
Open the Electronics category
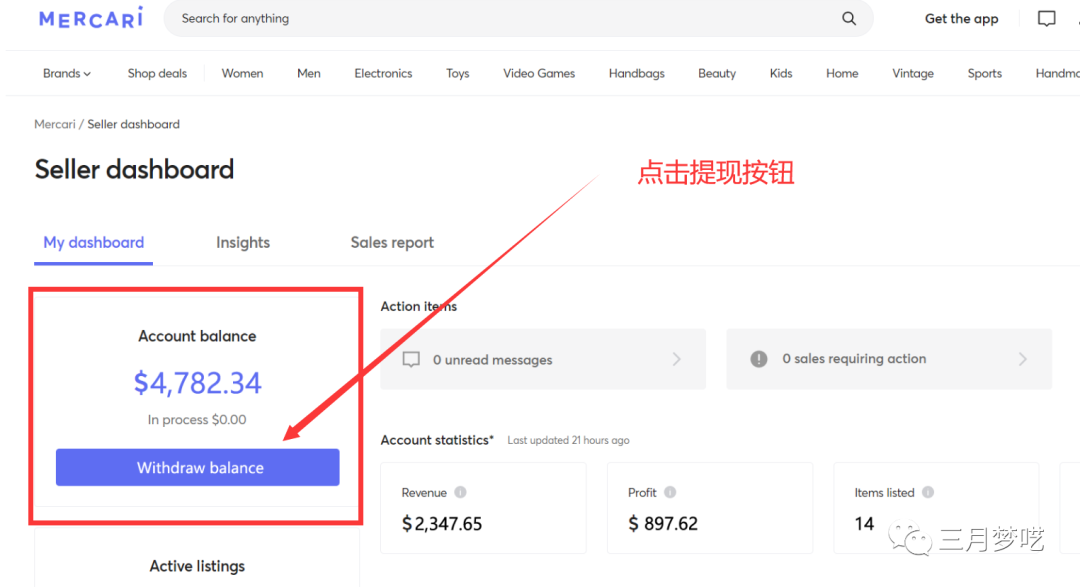click(x=383, y=73)
